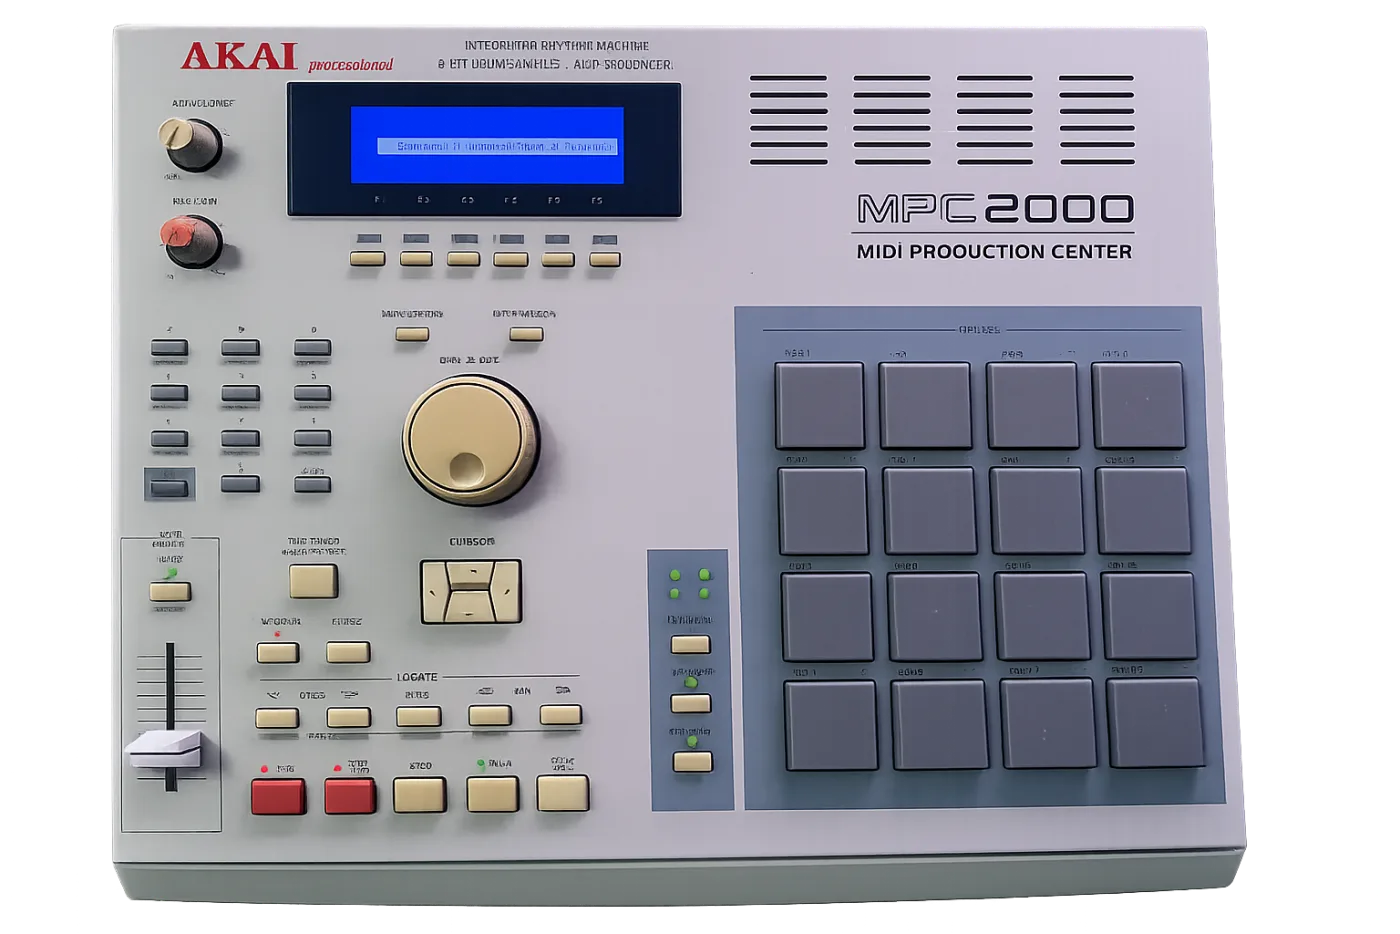The width and height of the screenshot is (1400, 934).
Task: Click the last button in the LOCATE row
Action: tap(560, 714)
